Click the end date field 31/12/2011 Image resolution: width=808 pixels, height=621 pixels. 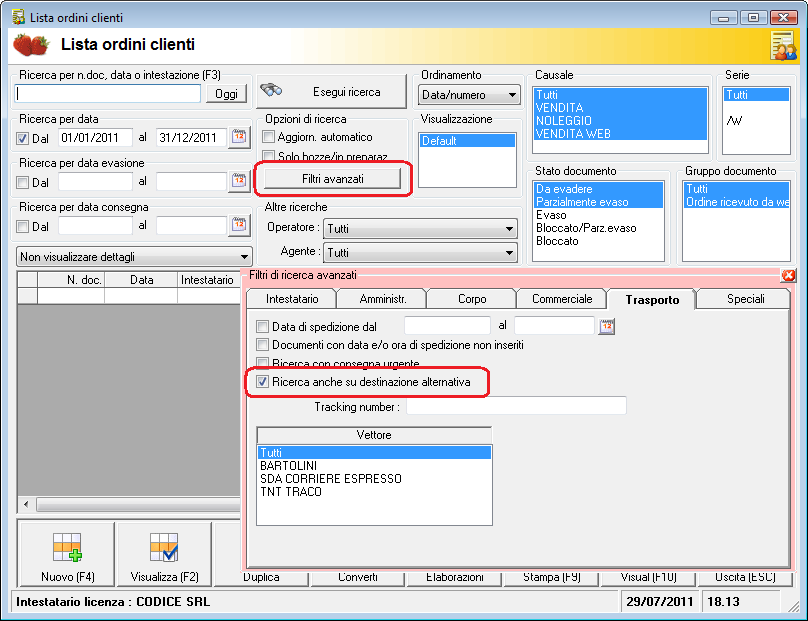(x=191, y=138)
